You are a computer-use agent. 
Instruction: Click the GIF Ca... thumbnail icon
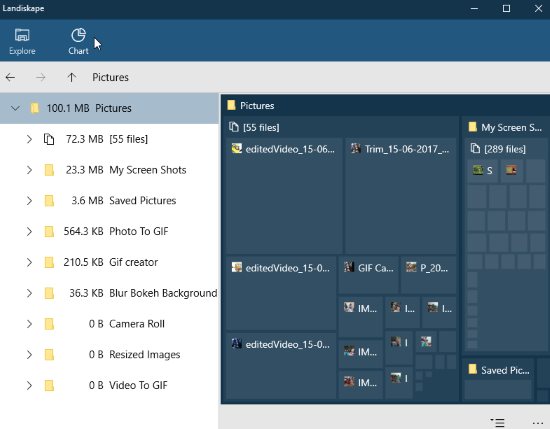[349, 267]
